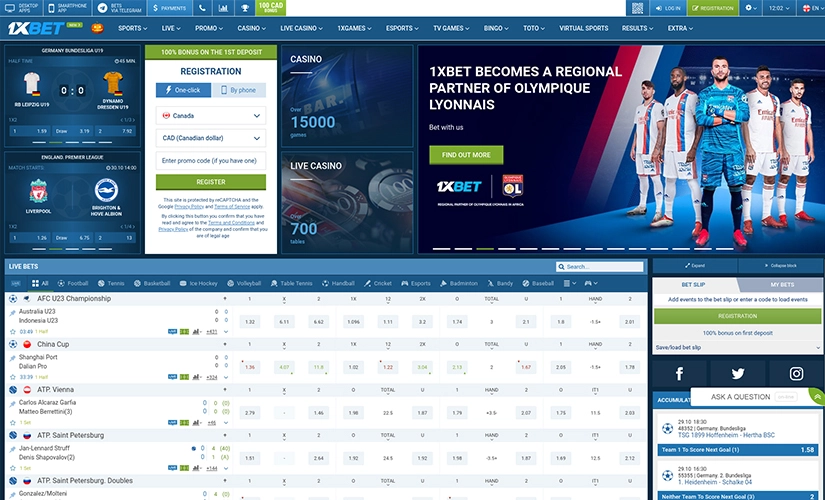
Task: Open the Esports menu
Action: tap(402, 28)
